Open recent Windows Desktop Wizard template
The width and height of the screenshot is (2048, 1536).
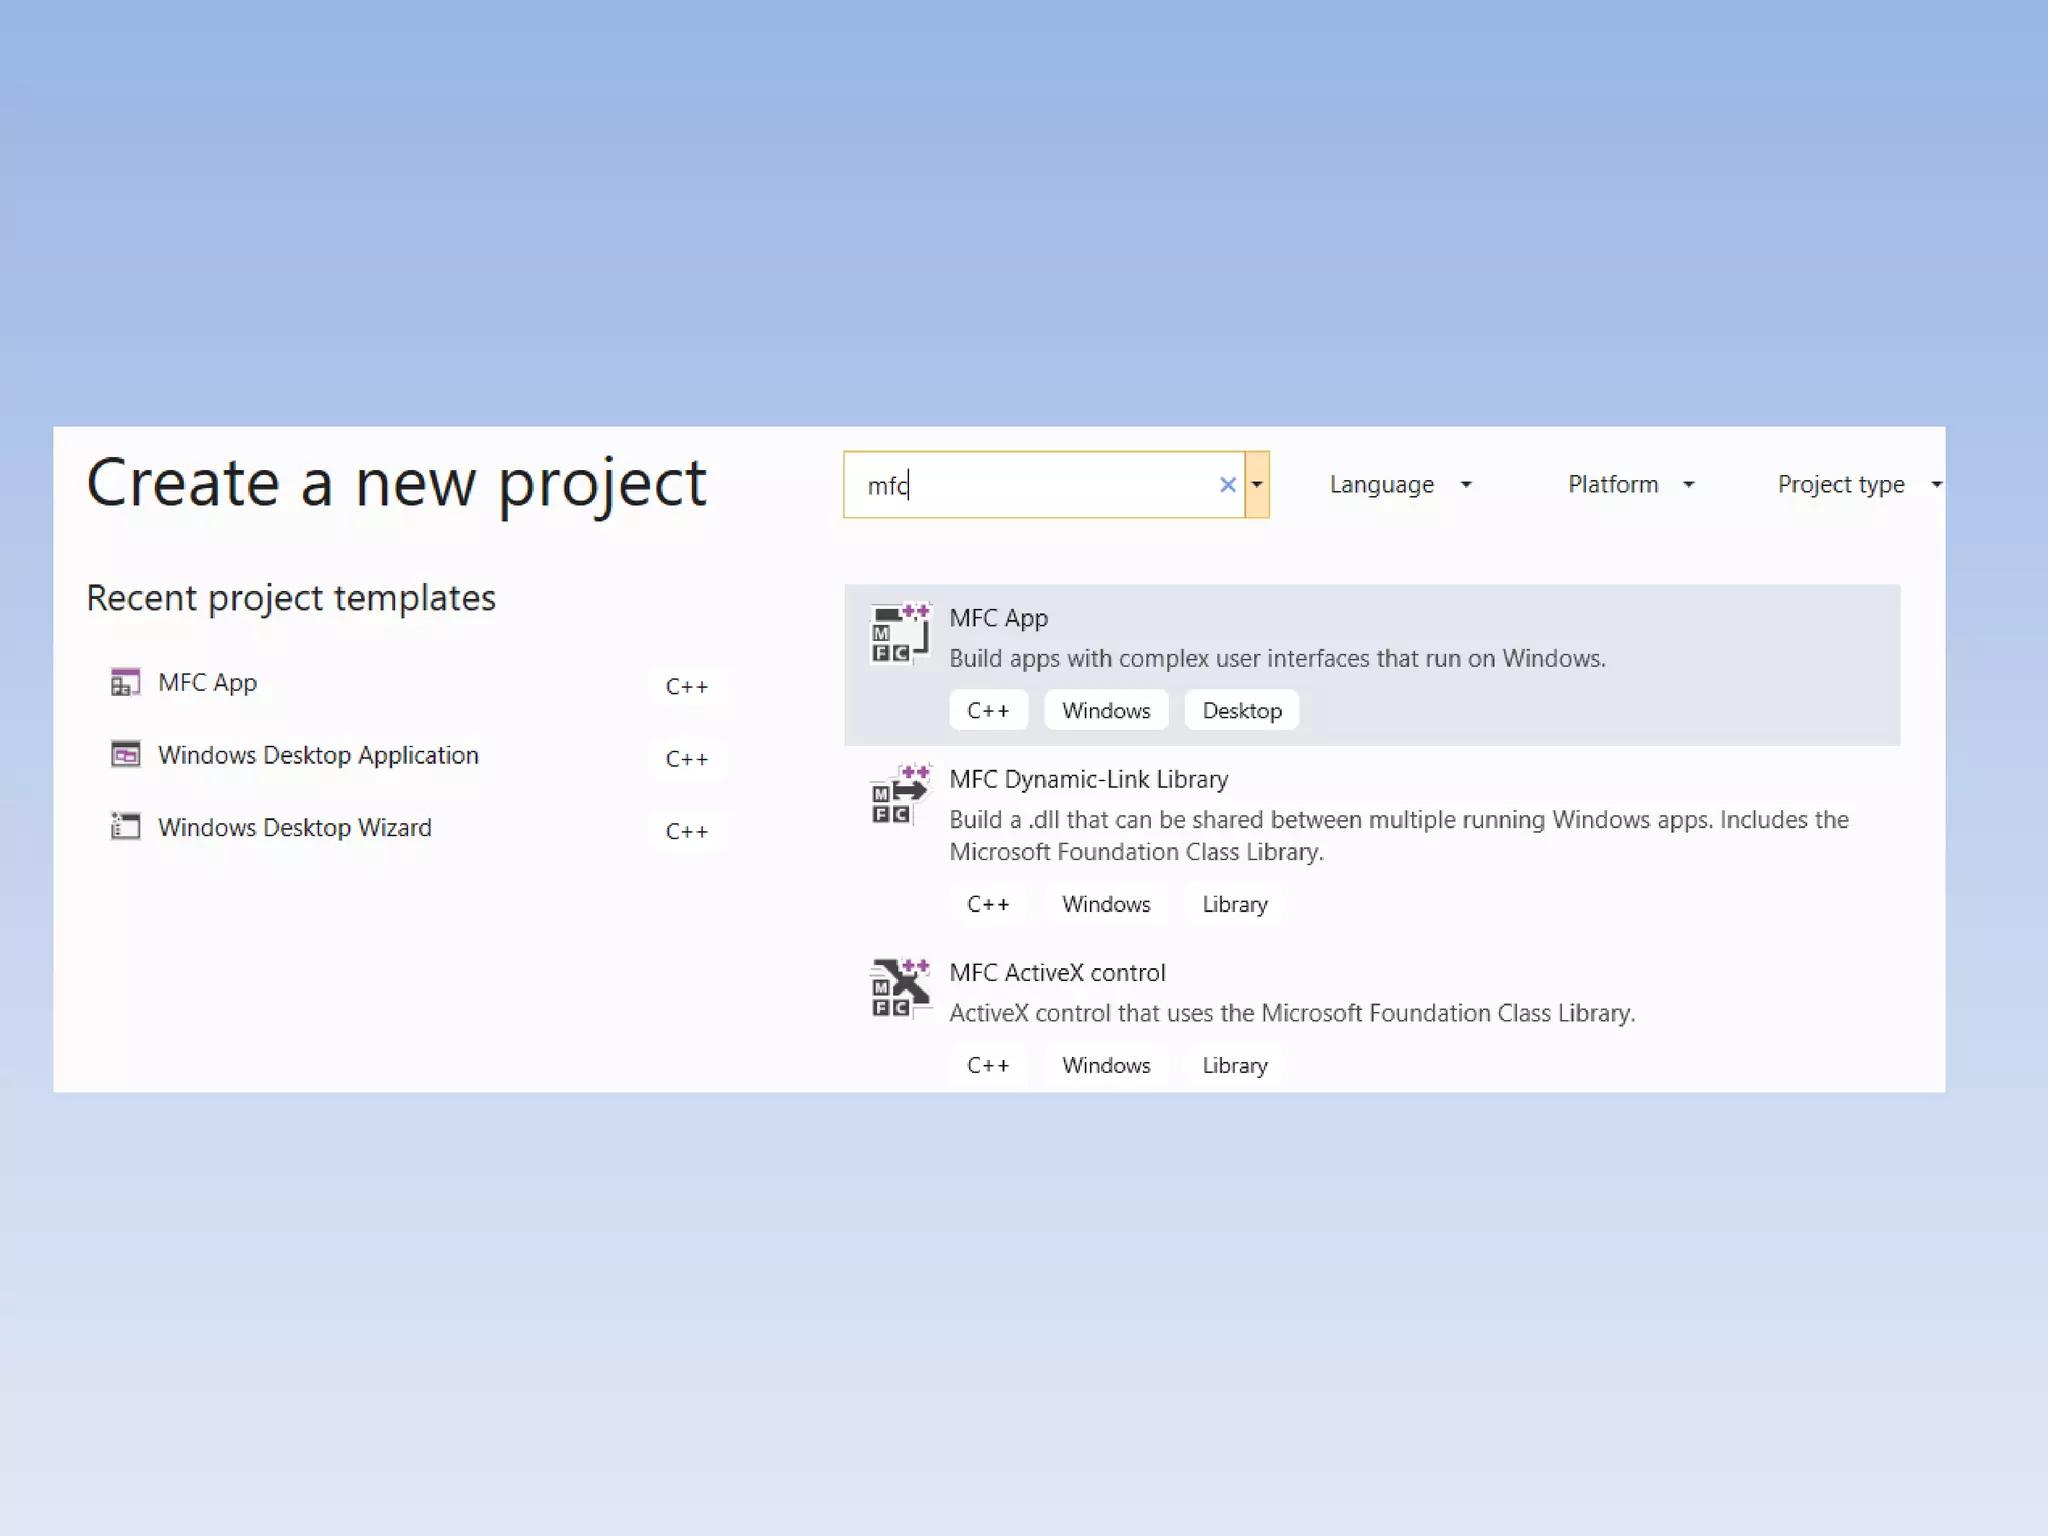tap(295, 828)
